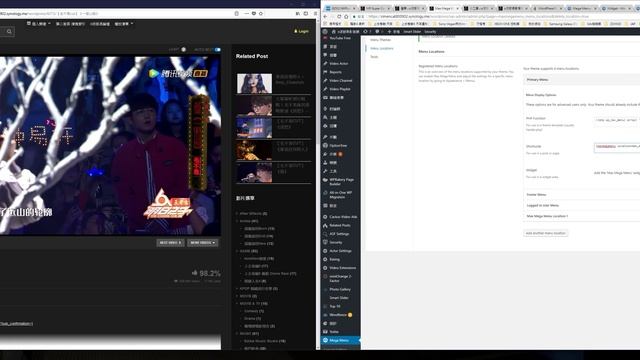Open miniOrange 2-Factor sidebar item
640x360 pixels.
pyautogui.click(x=340, y=278)
